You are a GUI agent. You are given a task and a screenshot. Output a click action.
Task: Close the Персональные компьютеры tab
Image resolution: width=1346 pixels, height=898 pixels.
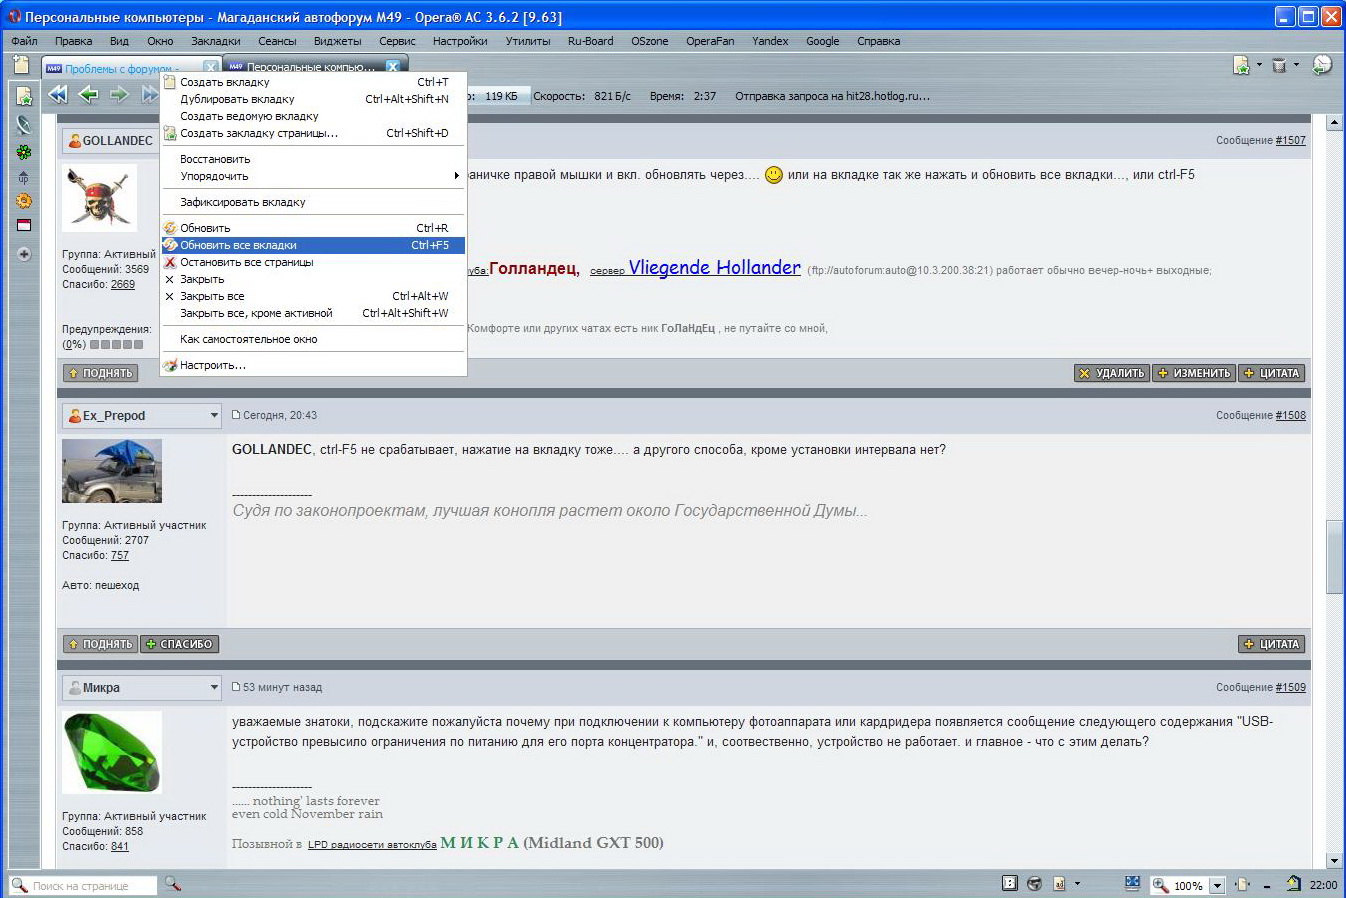point(393,67)
